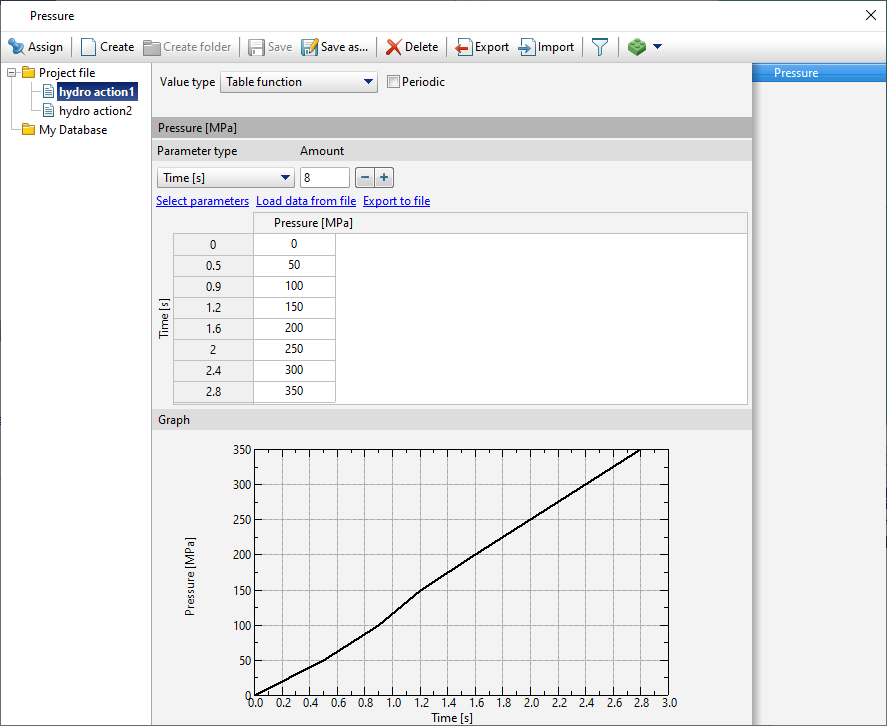The width and height of the screenshot is (887, 726).
Task: Click the Export toolbar icon
Action: (464, 47)
